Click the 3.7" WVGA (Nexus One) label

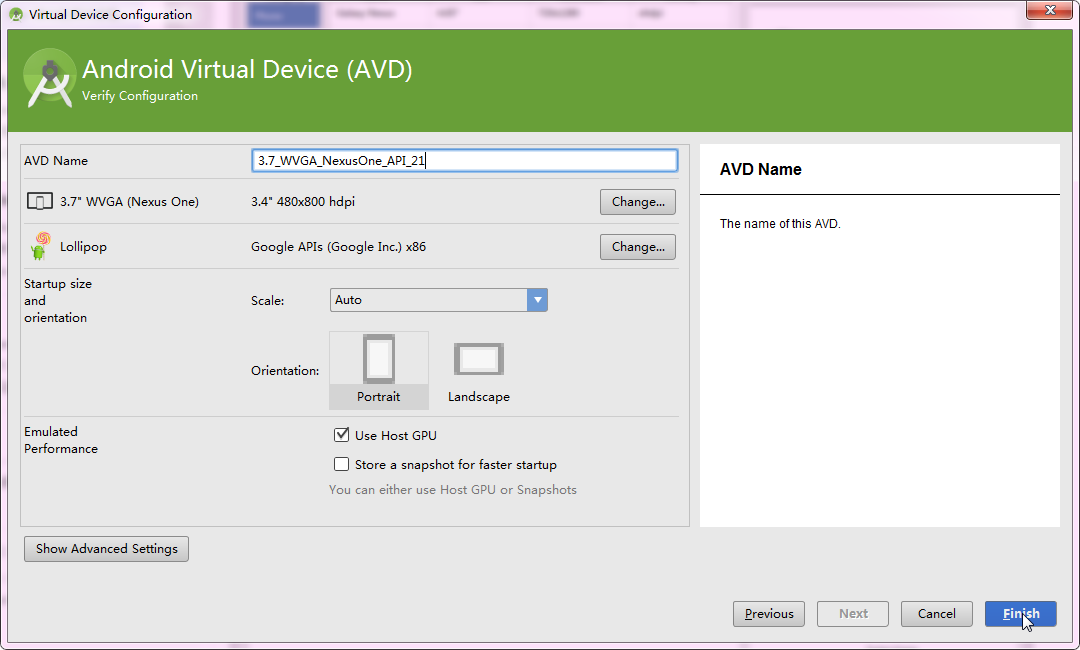point(129,202)
